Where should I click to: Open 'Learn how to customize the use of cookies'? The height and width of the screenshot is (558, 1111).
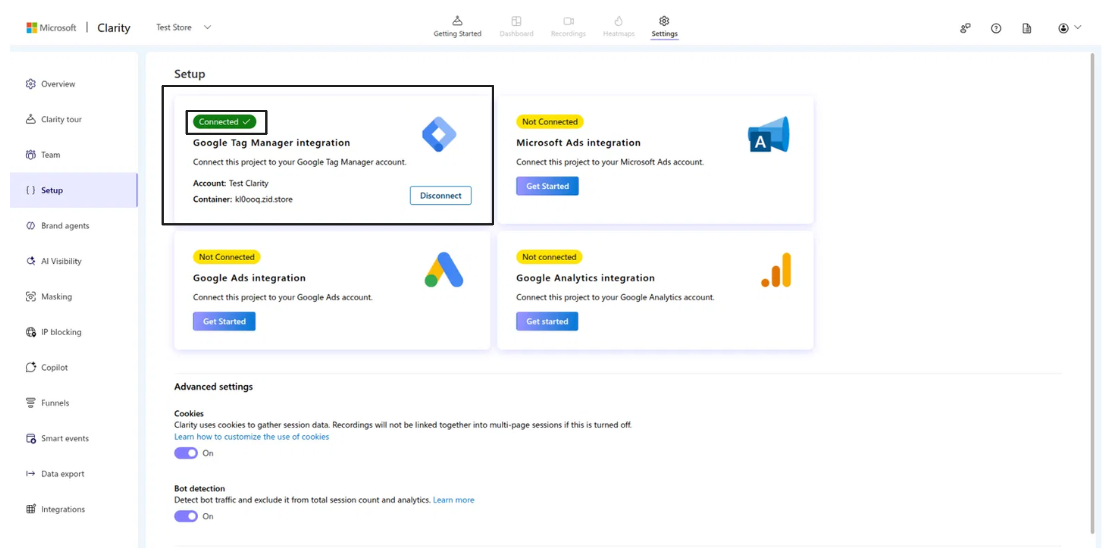point(252,437)
